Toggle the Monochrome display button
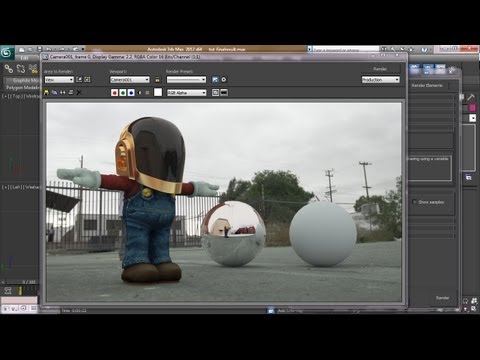The height and width of the screenshot is (360, 480). coord(147,93)
